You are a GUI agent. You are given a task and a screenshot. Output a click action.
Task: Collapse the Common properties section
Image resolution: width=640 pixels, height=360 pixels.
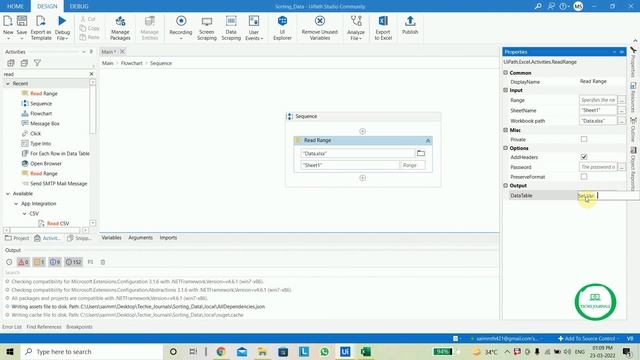(x=505, y=72)
